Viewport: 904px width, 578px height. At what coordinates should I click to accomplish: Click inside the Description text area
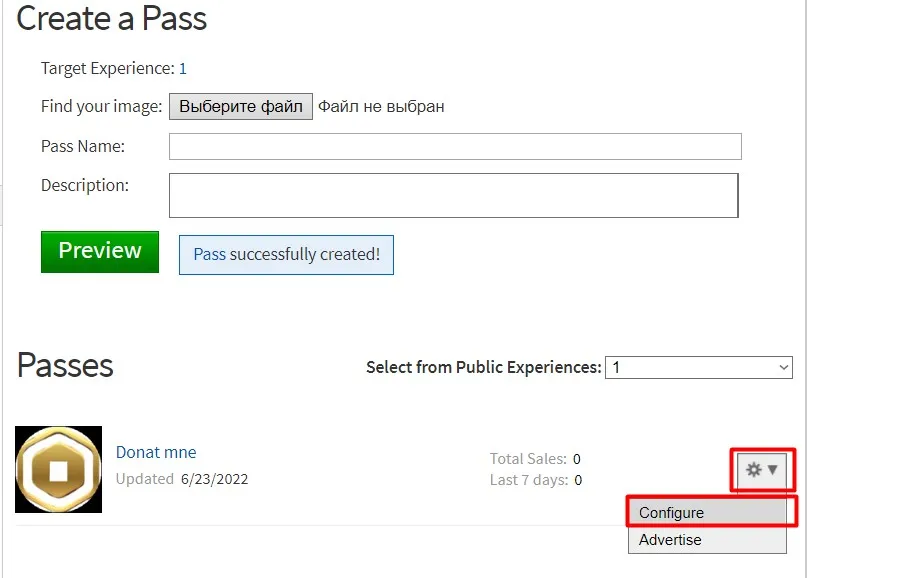tap(454, 195)
